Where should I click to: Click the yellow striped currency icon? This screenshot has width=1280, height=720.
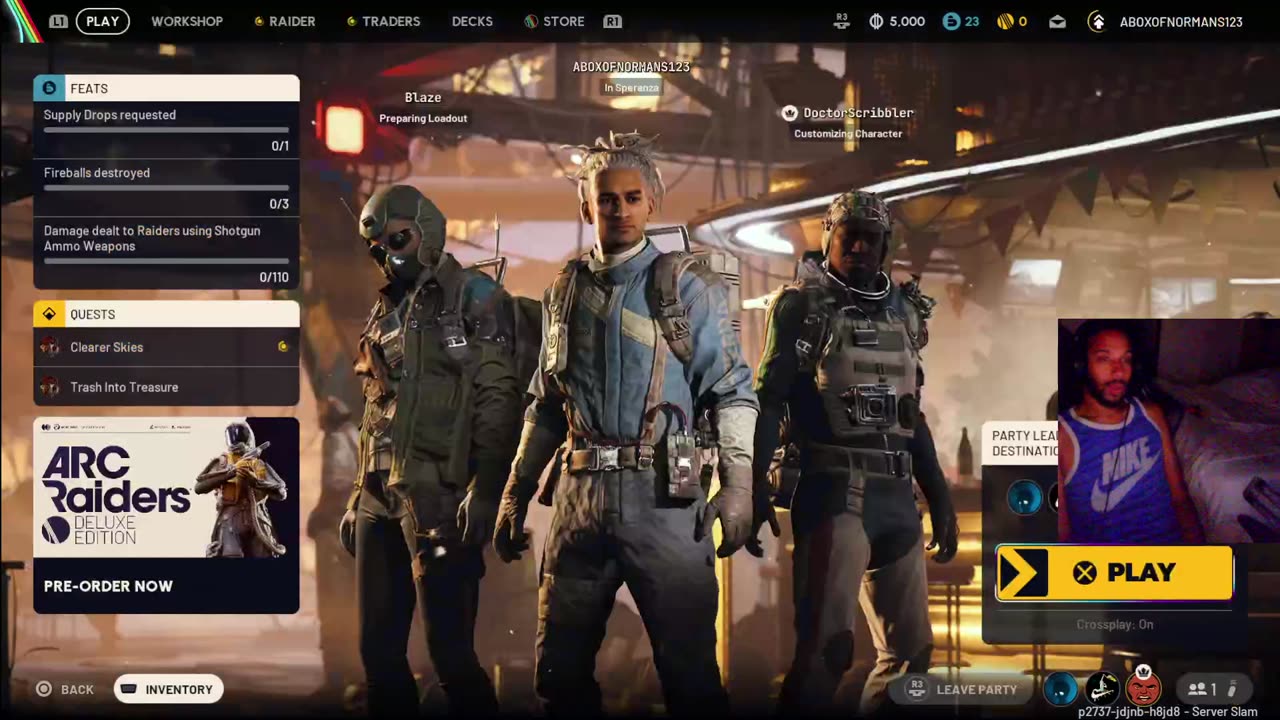pos(1005,21)
